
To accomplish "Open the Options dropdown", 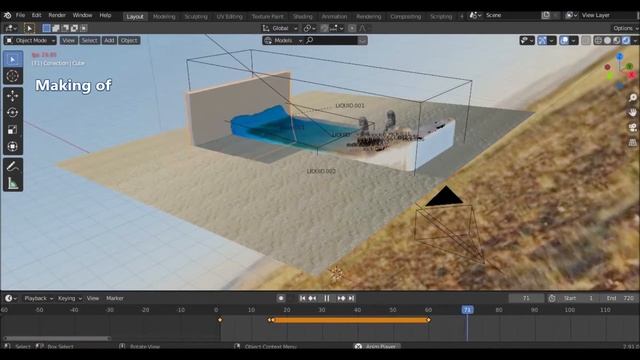I will click(x=625, y=28).
